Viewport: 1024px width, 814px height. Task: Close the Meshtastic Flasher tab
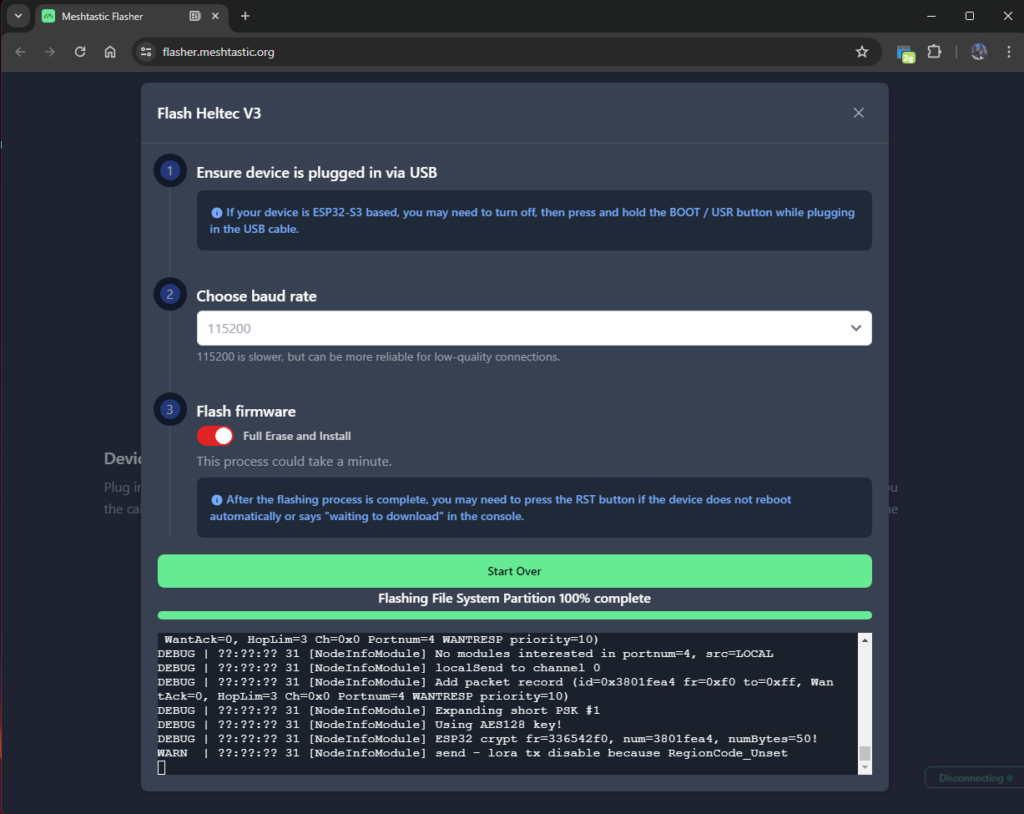click(215, 16)
